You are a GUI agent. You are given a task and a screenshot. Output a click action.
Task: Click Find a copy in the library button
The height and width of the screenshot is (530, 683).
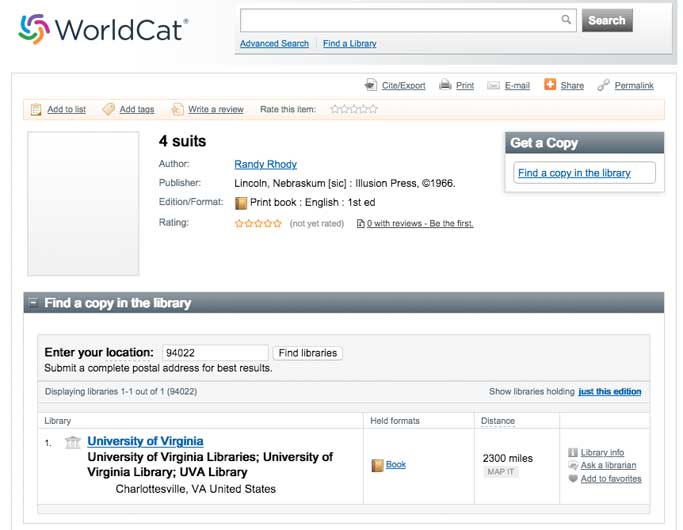pos(584,173)
